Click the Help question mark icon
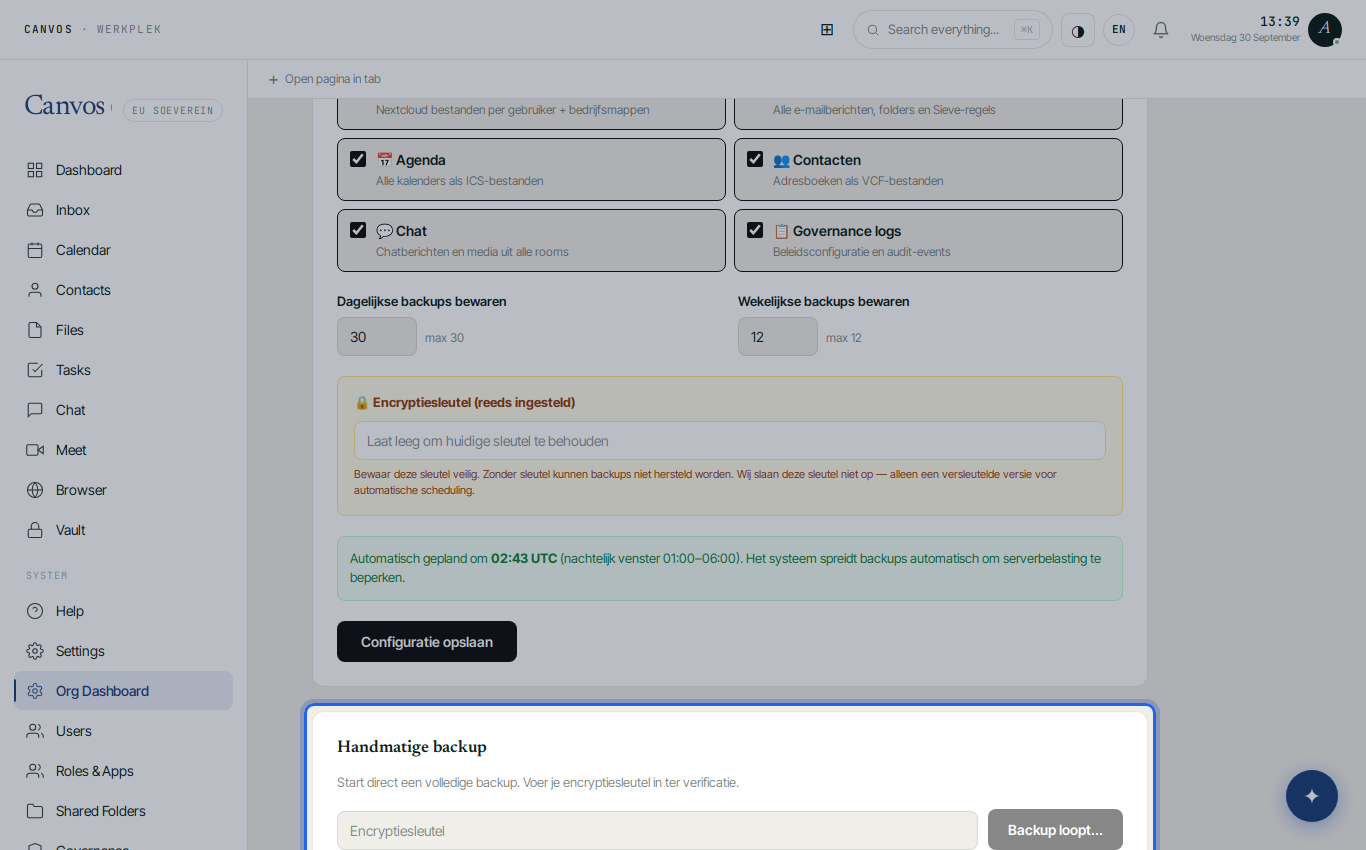This screenshot has height=850, width=1366. 35,611
